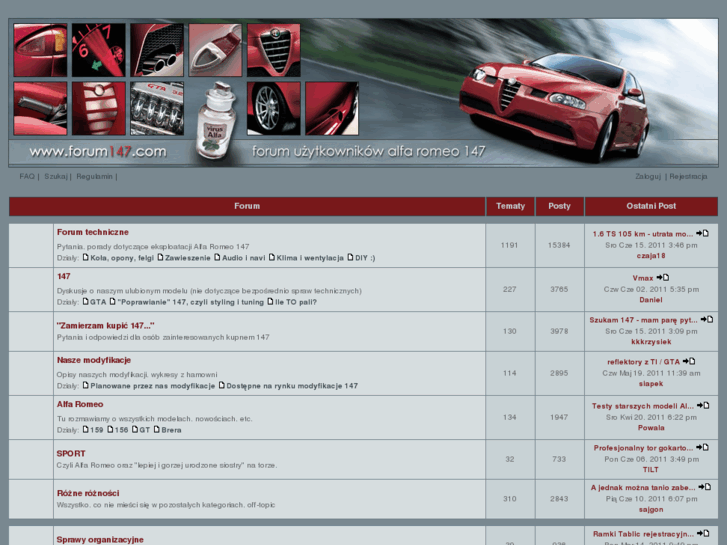This screenshot has height=545, width=727.
Task: Click Zaloguj to log in
Action: (x=648, y=176)
